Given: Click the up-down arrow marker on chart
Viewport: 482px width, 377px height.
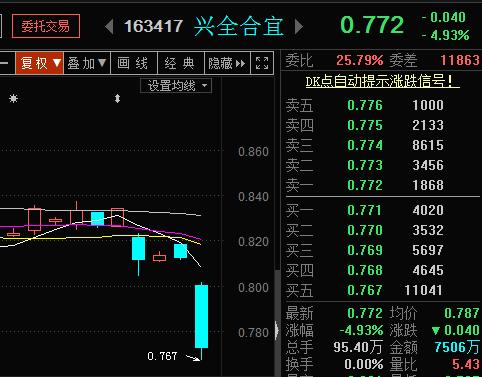Looking at the screenshot, I should pos(117,98).
